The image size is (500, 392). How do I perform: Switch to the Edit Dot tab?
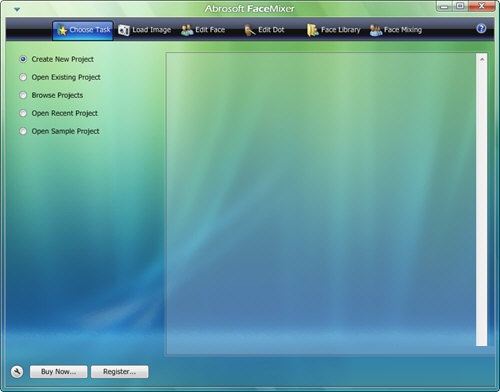tap(265, 30)
